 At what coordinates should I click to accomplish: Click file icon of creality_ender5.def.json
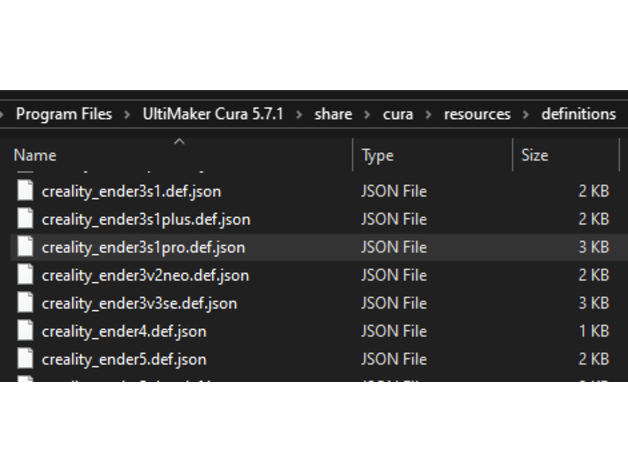coord(24,359)
